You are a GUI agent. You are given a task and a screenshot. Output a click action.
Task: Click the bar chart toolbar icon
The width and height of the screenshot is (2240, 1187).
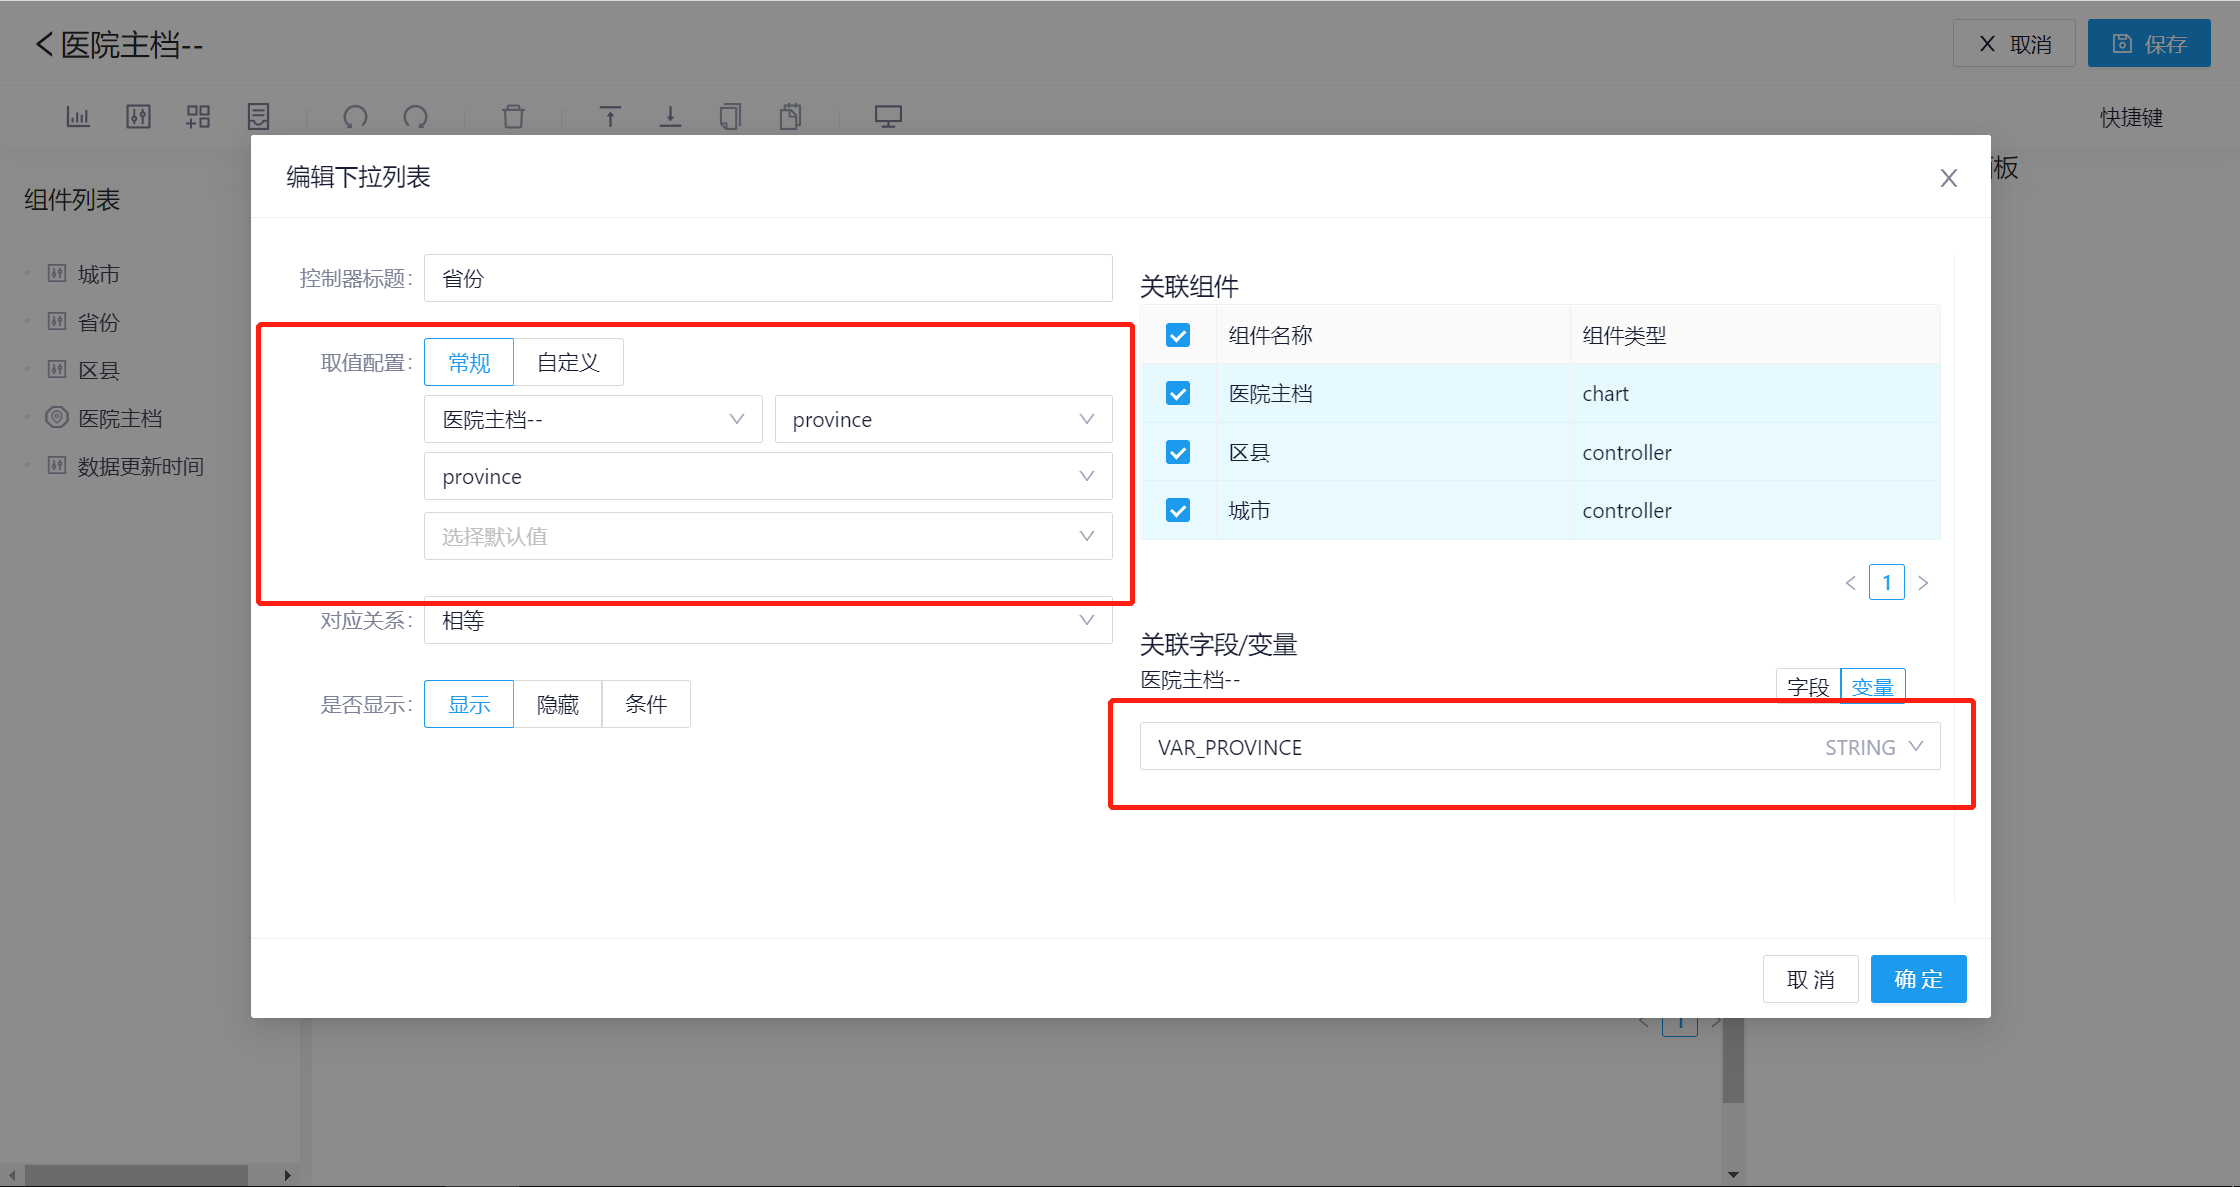(x=78, y=117)
